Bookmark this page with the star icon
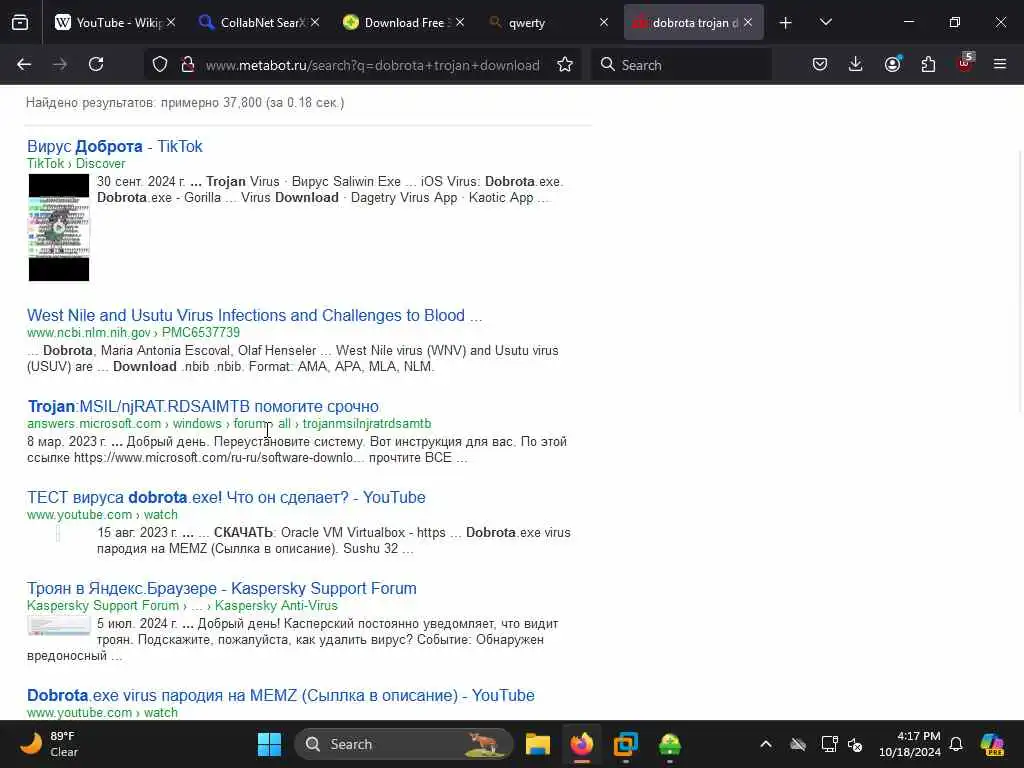 pyautogui.click(x=565, y=64)
